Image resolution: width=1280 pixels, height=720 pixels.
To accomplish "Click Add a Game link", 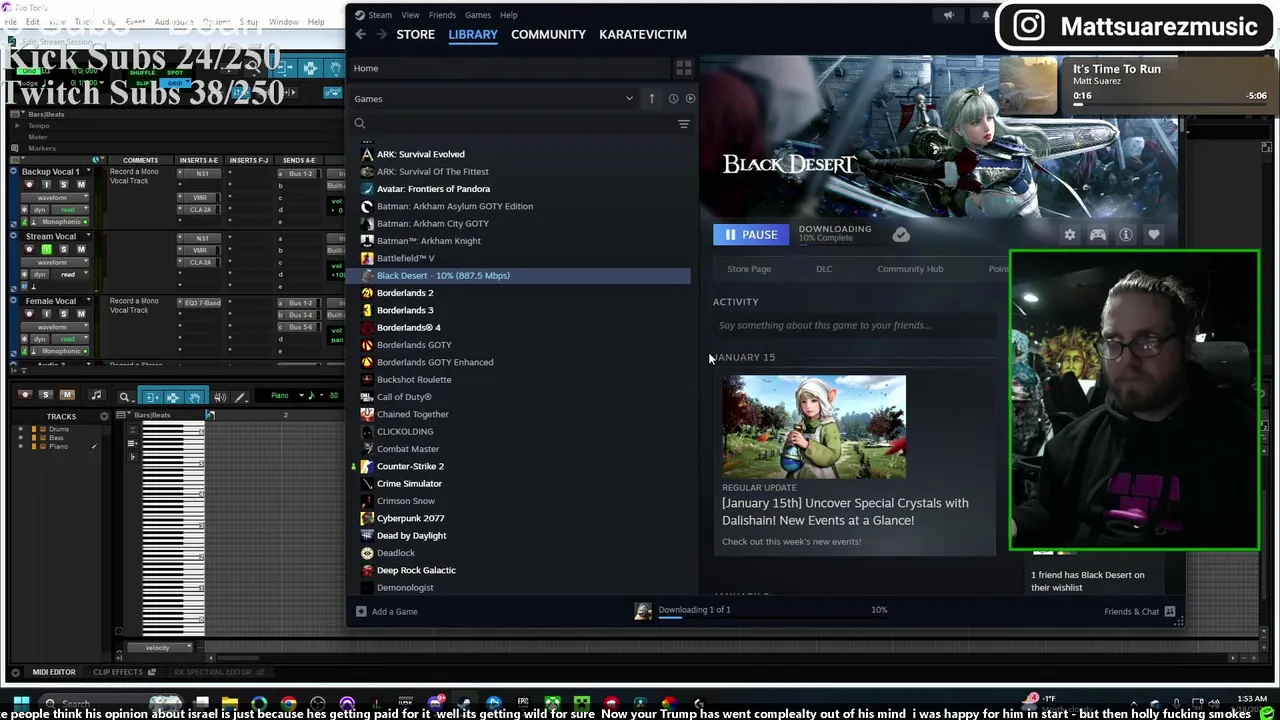I will click(x=395, y=611).
